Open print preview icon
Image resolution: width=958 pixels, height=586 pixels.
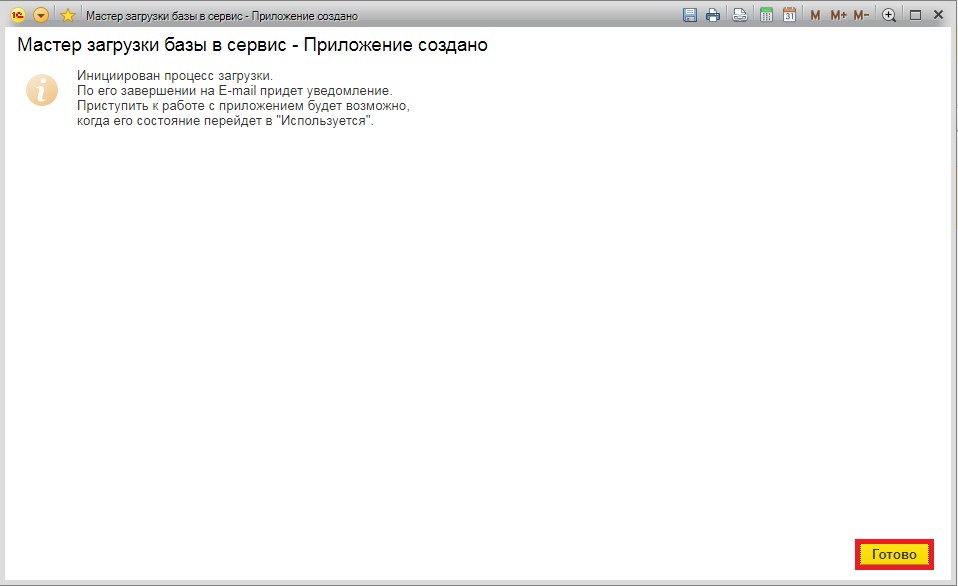tap(739, 15)
